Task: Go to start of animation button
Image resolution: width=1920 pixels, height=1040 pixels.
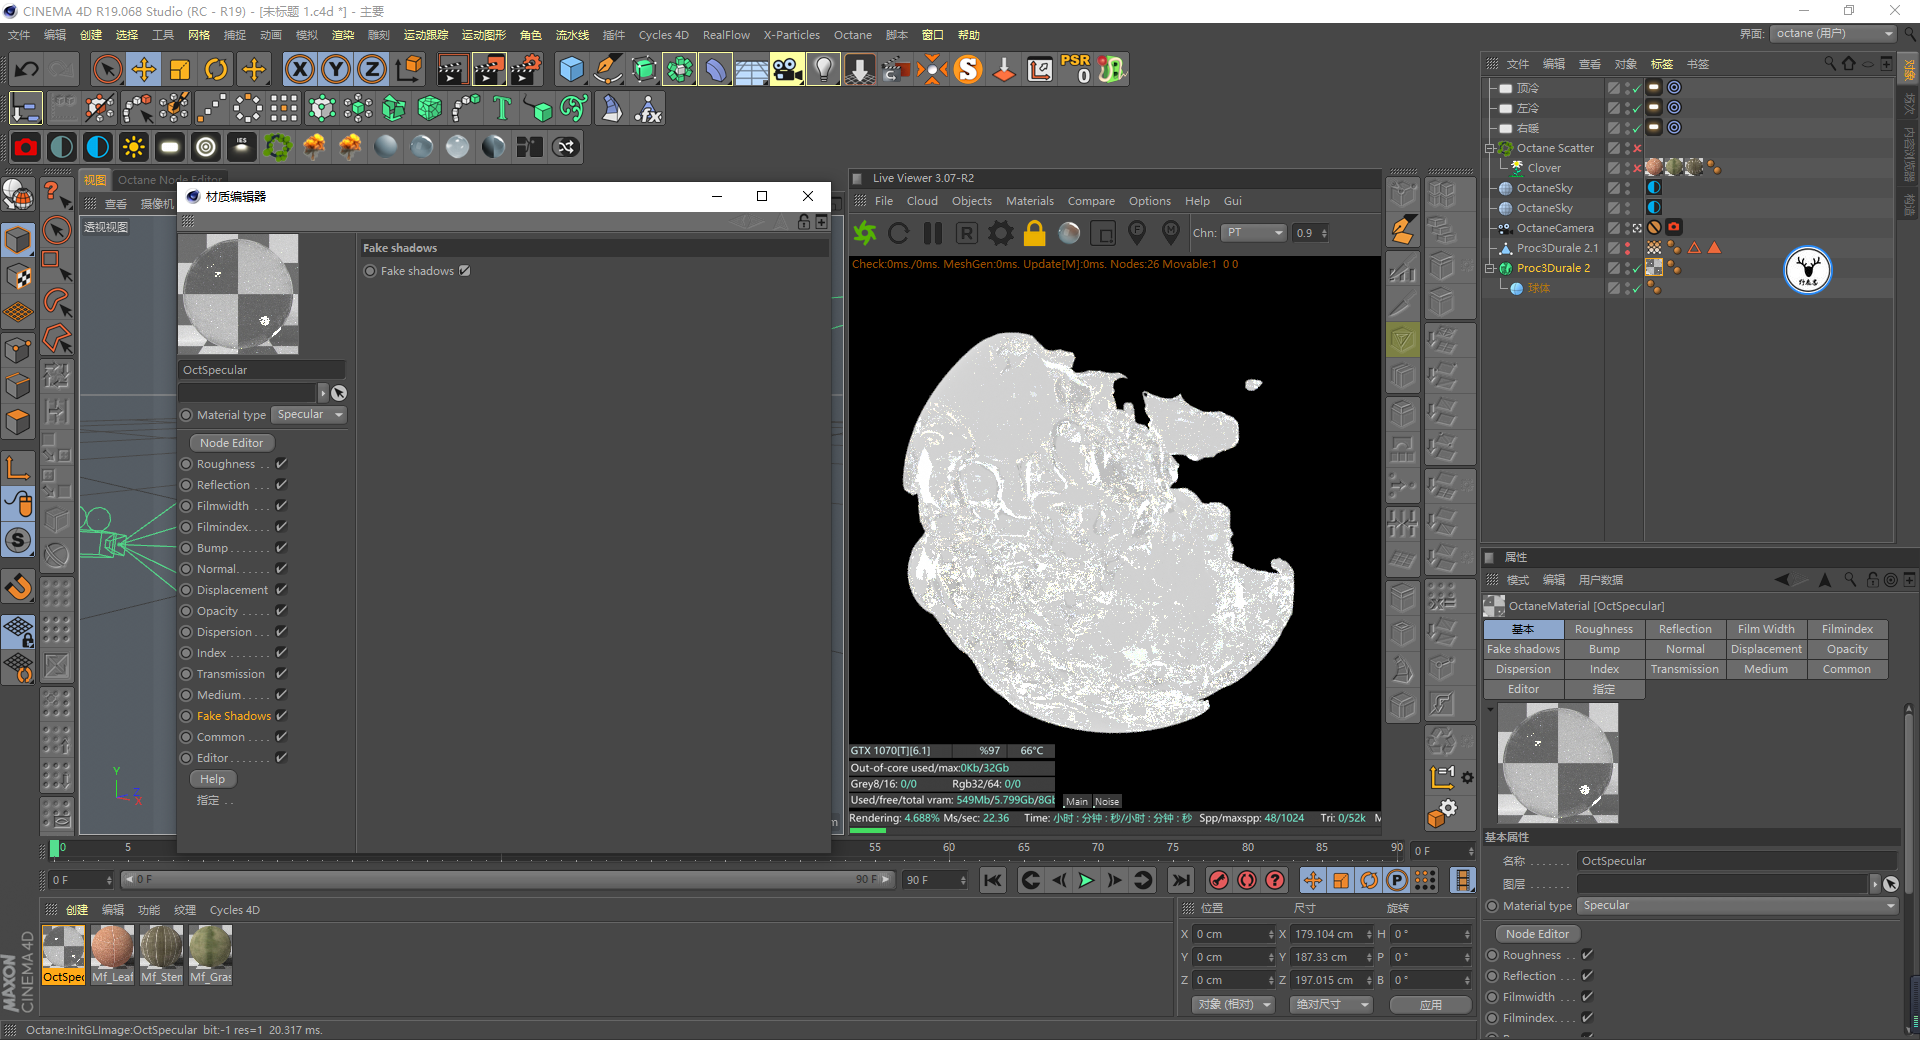Action: point(993,880)
